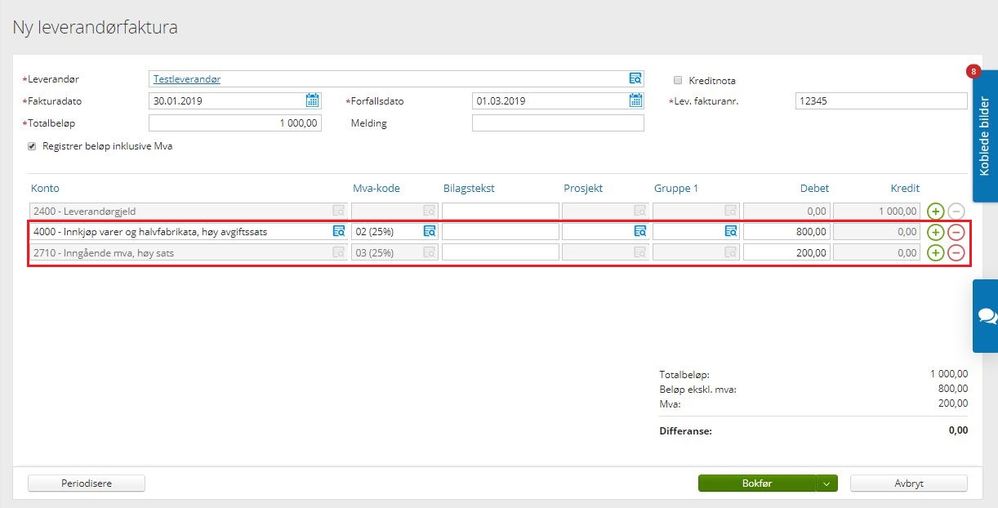Open calendar picker for Fakturadato

tap(313, 101)
